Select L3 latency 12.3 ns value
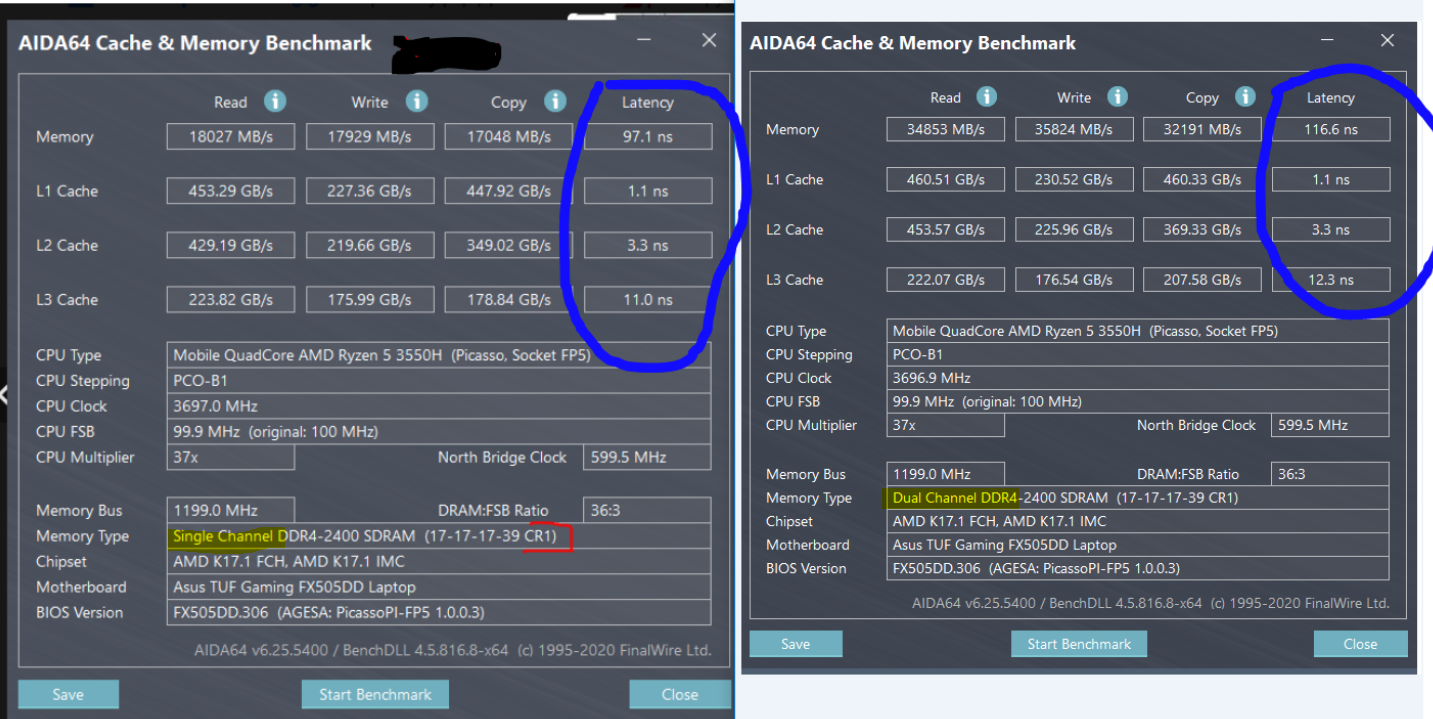 1331,279
